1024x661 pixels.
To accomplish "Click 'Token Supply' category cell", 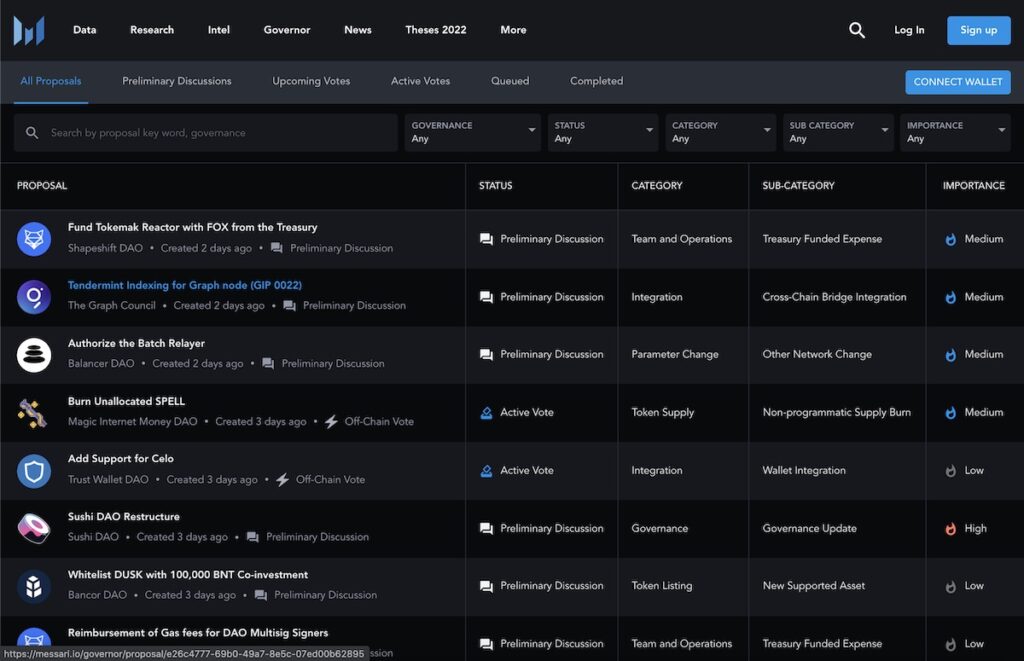I will point(662,413).
